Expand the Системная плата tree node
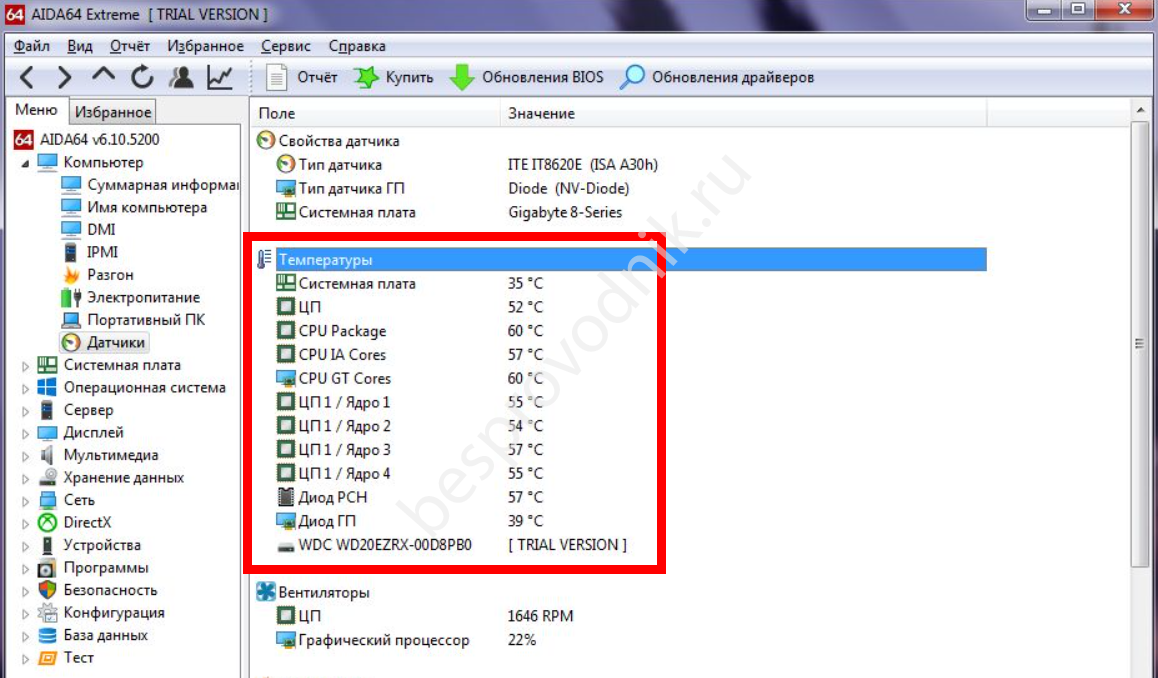The image size is (1158, 678). point(26,366)
